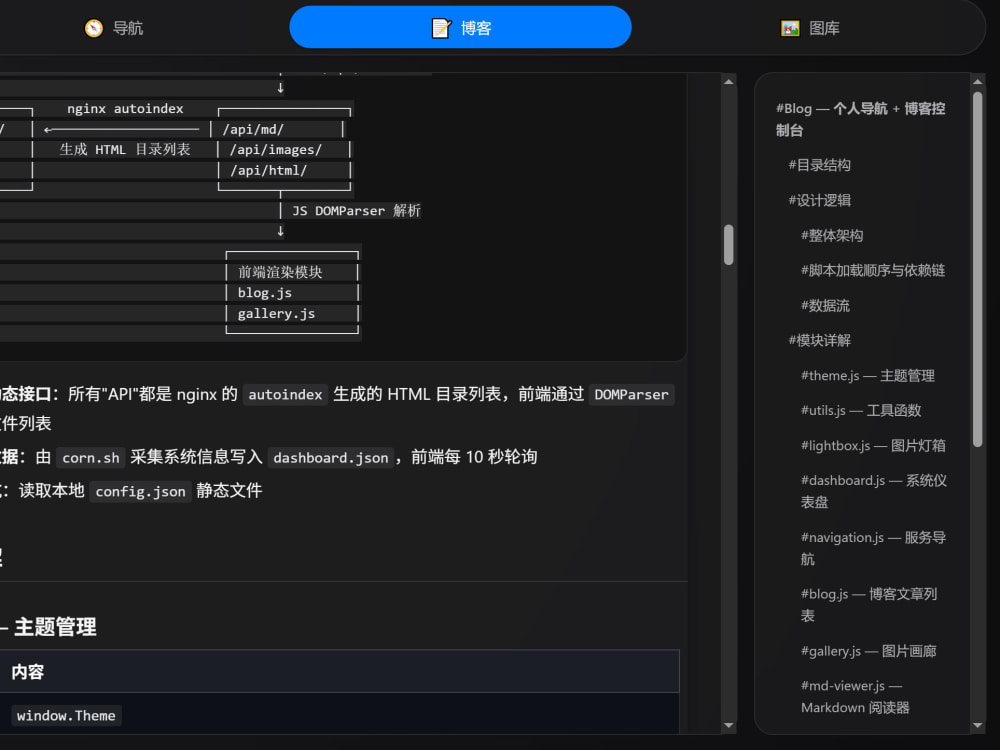Click the outline panel scrollbar down arrow

[978, 726]
